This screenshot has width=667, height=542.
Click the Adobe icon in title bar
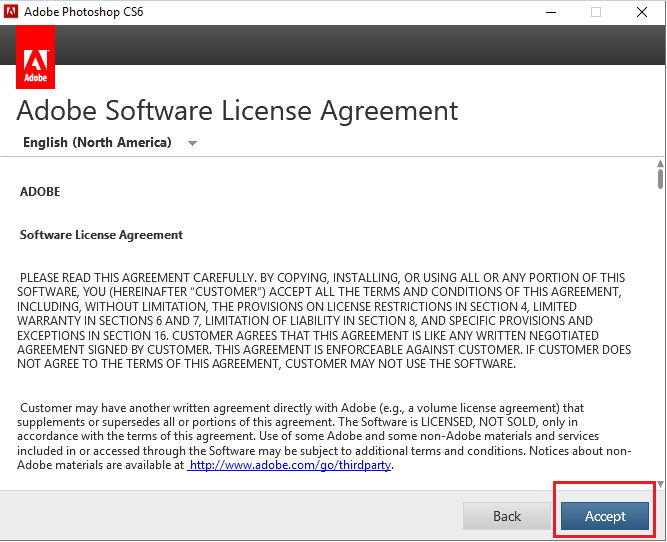[x=11, y=11]
